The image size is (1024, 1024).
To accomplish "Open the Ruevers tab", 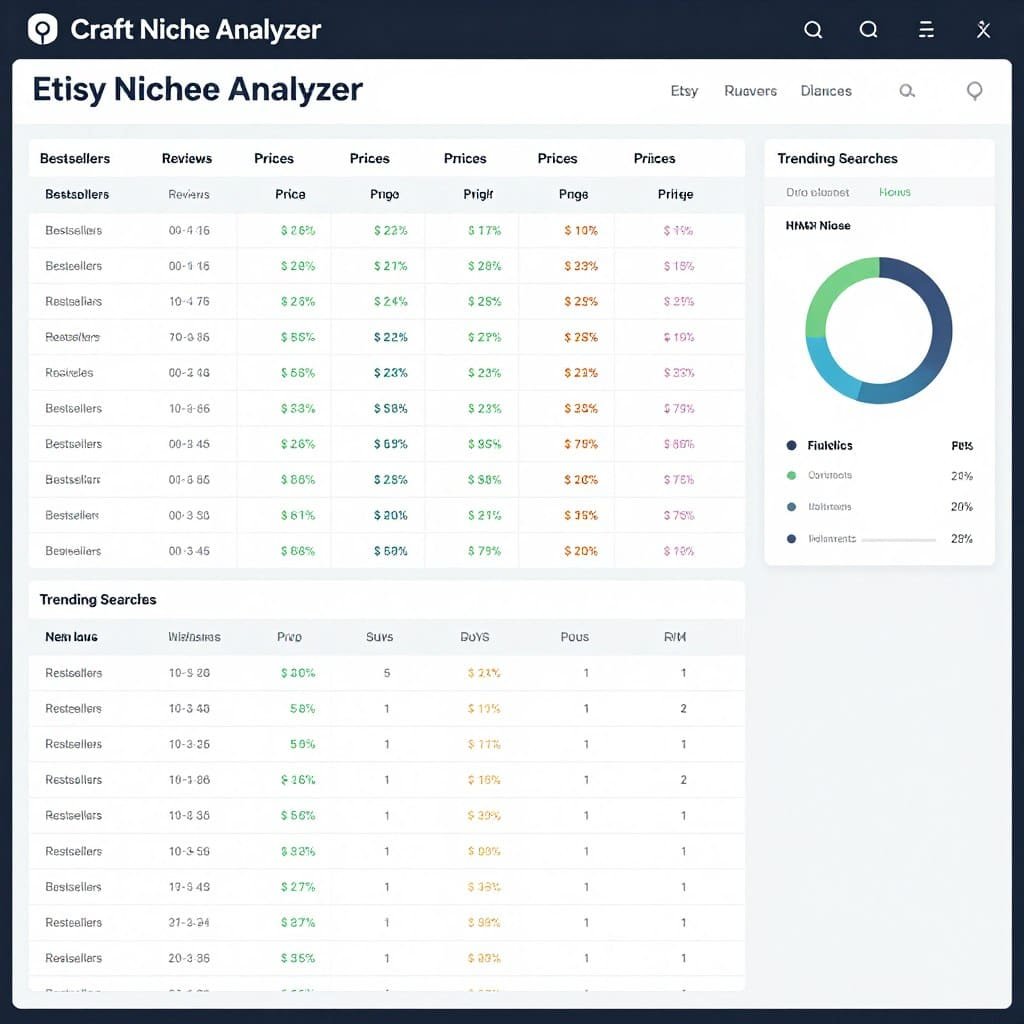I will point(750,91).
